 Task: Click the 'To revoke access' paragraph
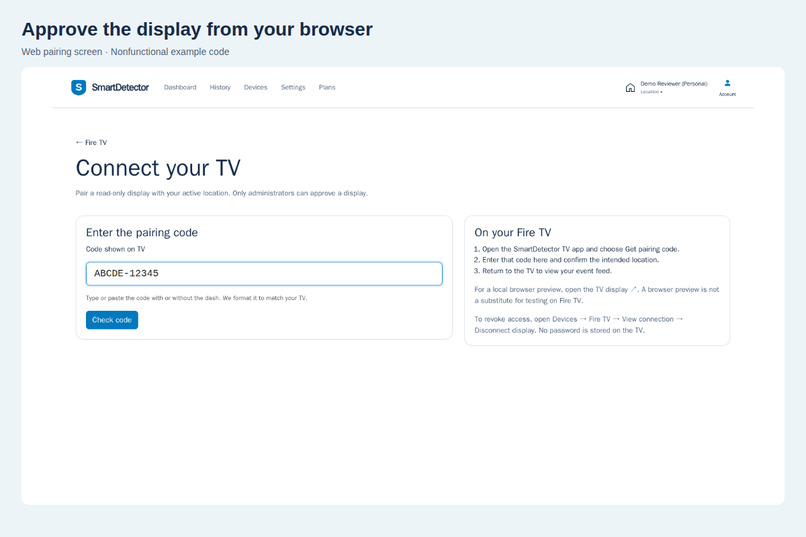(x=579, y=325)
